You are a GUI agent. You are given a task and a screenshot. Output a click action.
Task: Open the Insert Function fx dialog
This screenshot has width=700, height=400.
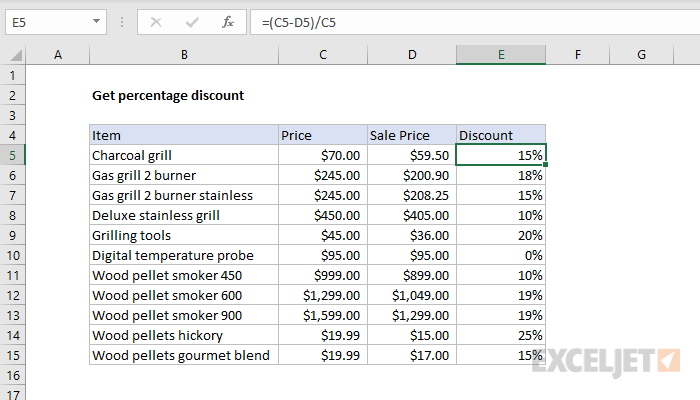click(x=227, y=21)
